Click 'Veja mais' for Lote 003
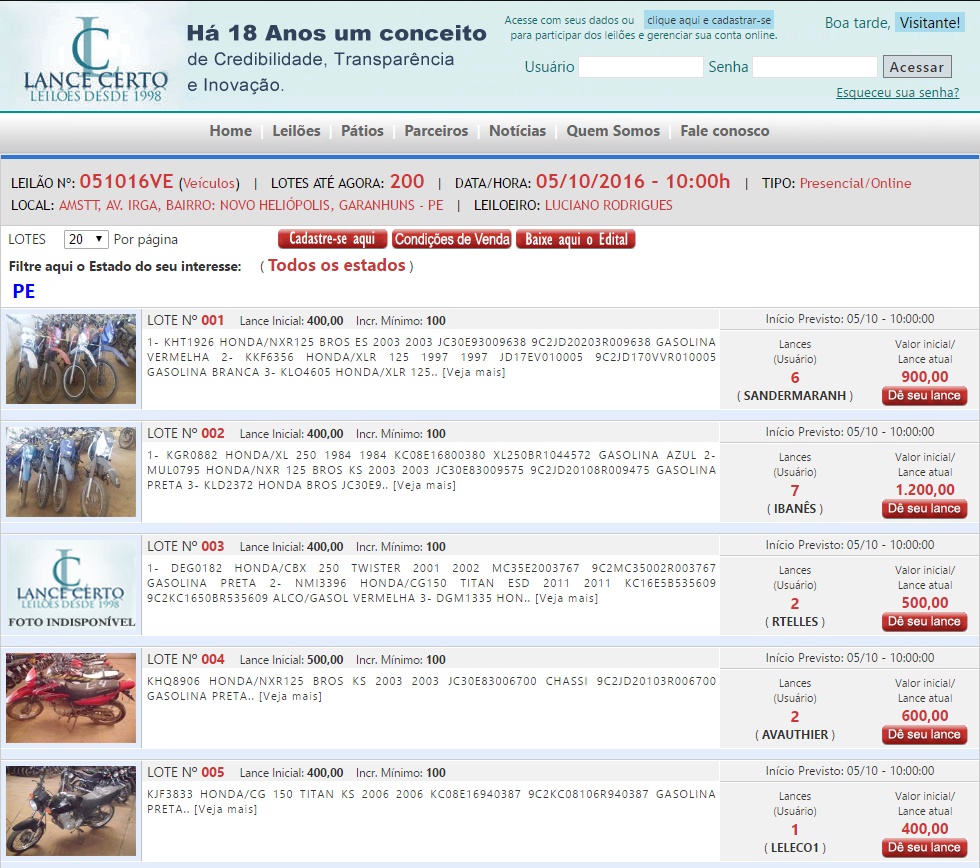 coord(566,599)
